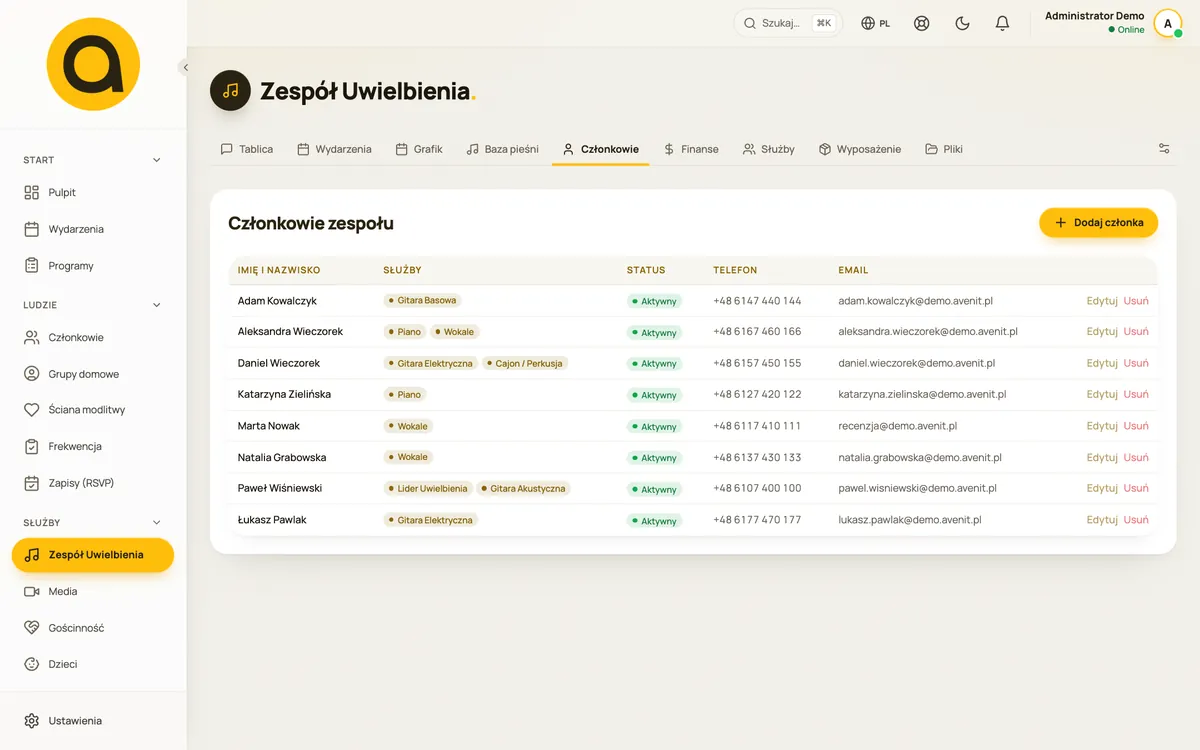Click the Cajon / Perkusja tag

[x=525, y=363]
